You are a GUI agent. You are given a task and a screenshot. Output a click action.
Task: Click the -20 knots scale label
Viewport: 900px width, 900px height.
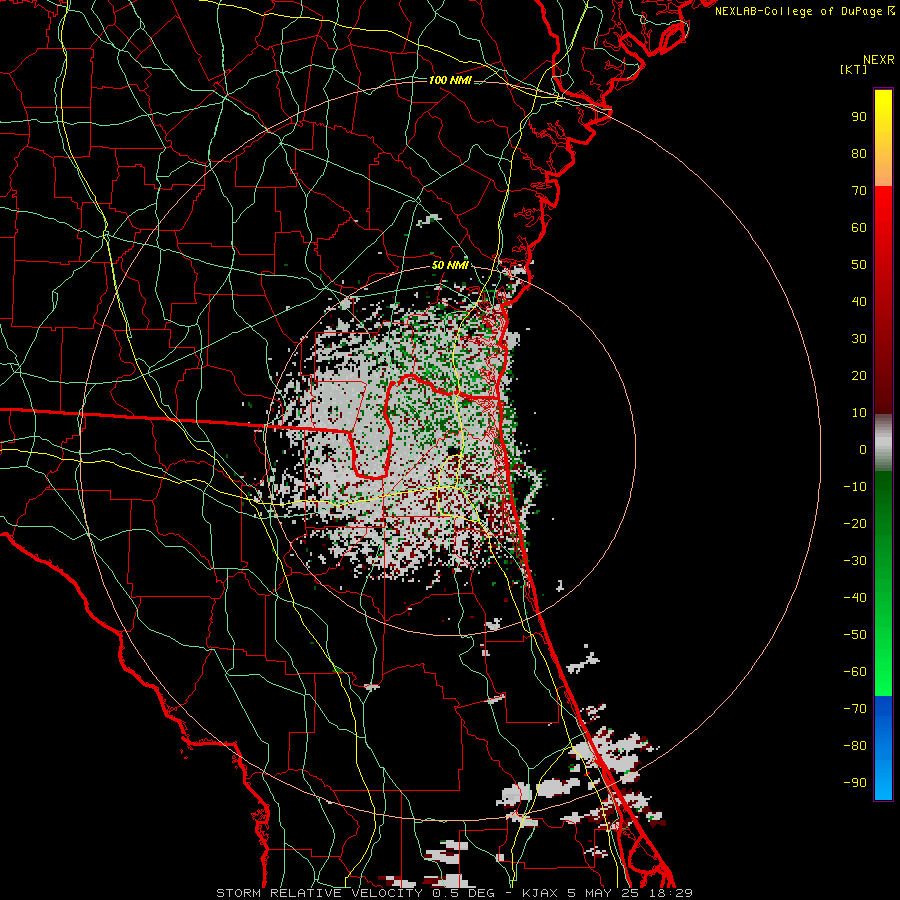pyautogui.click(x=855, y=523)
